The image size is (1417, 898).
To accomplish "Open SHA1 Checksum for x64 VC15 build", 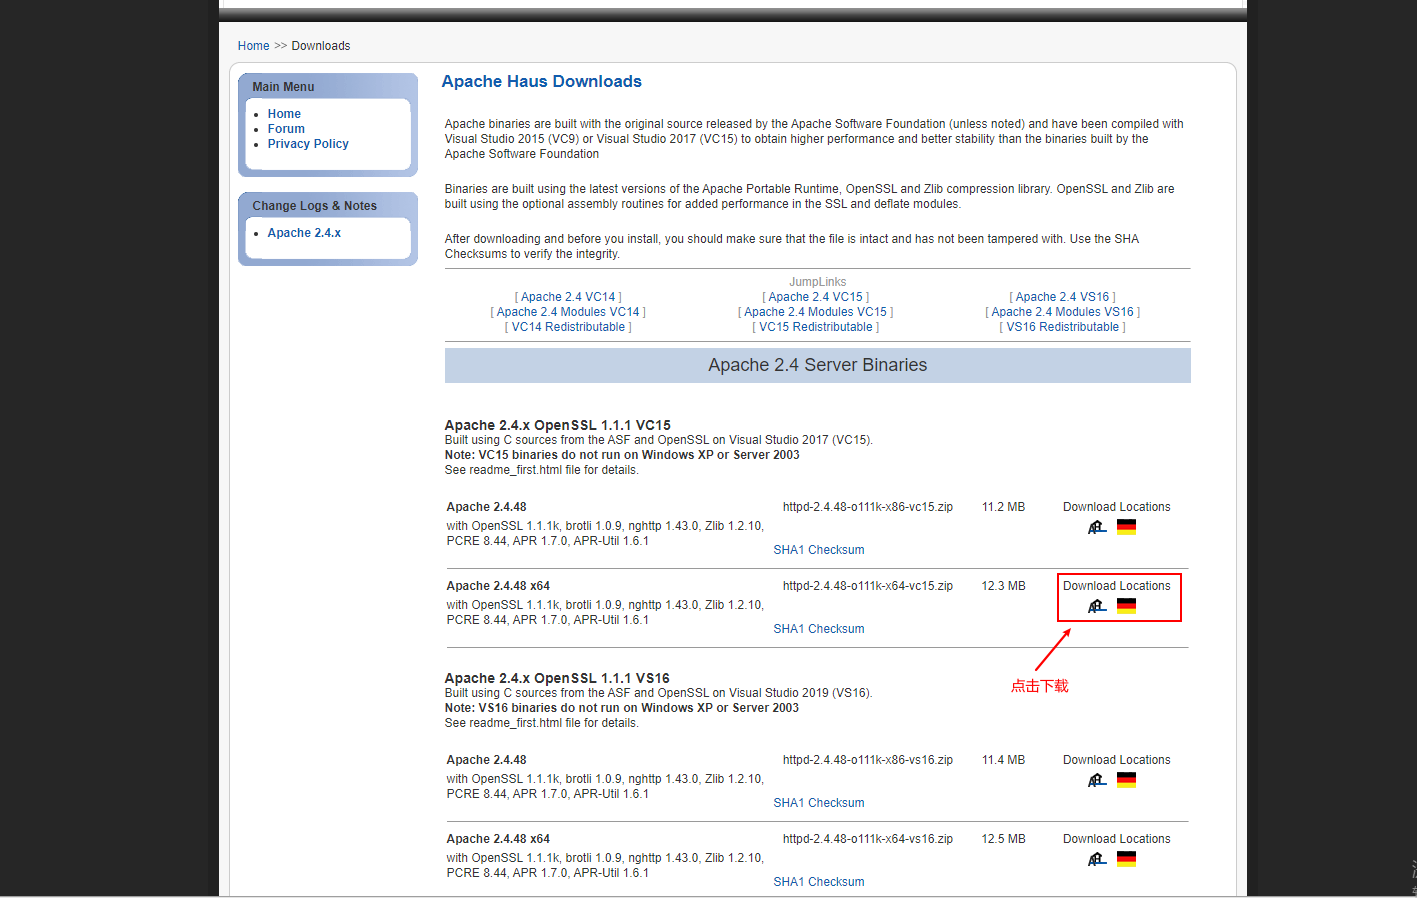I will [x=819, y=629].
